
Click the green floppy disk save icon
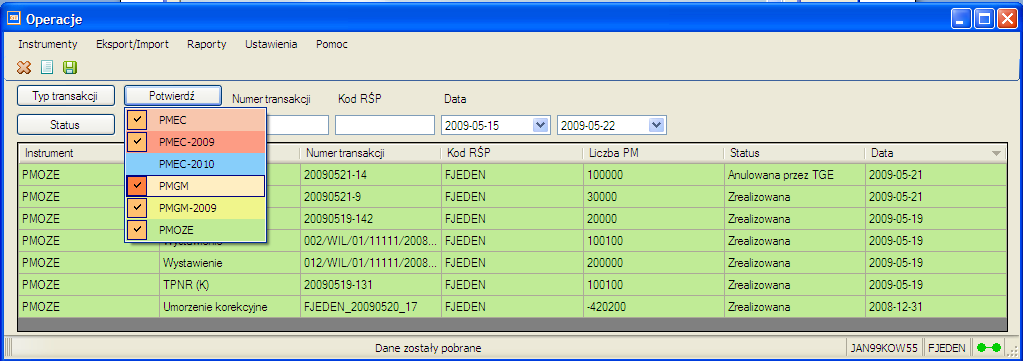coord(70,67)
